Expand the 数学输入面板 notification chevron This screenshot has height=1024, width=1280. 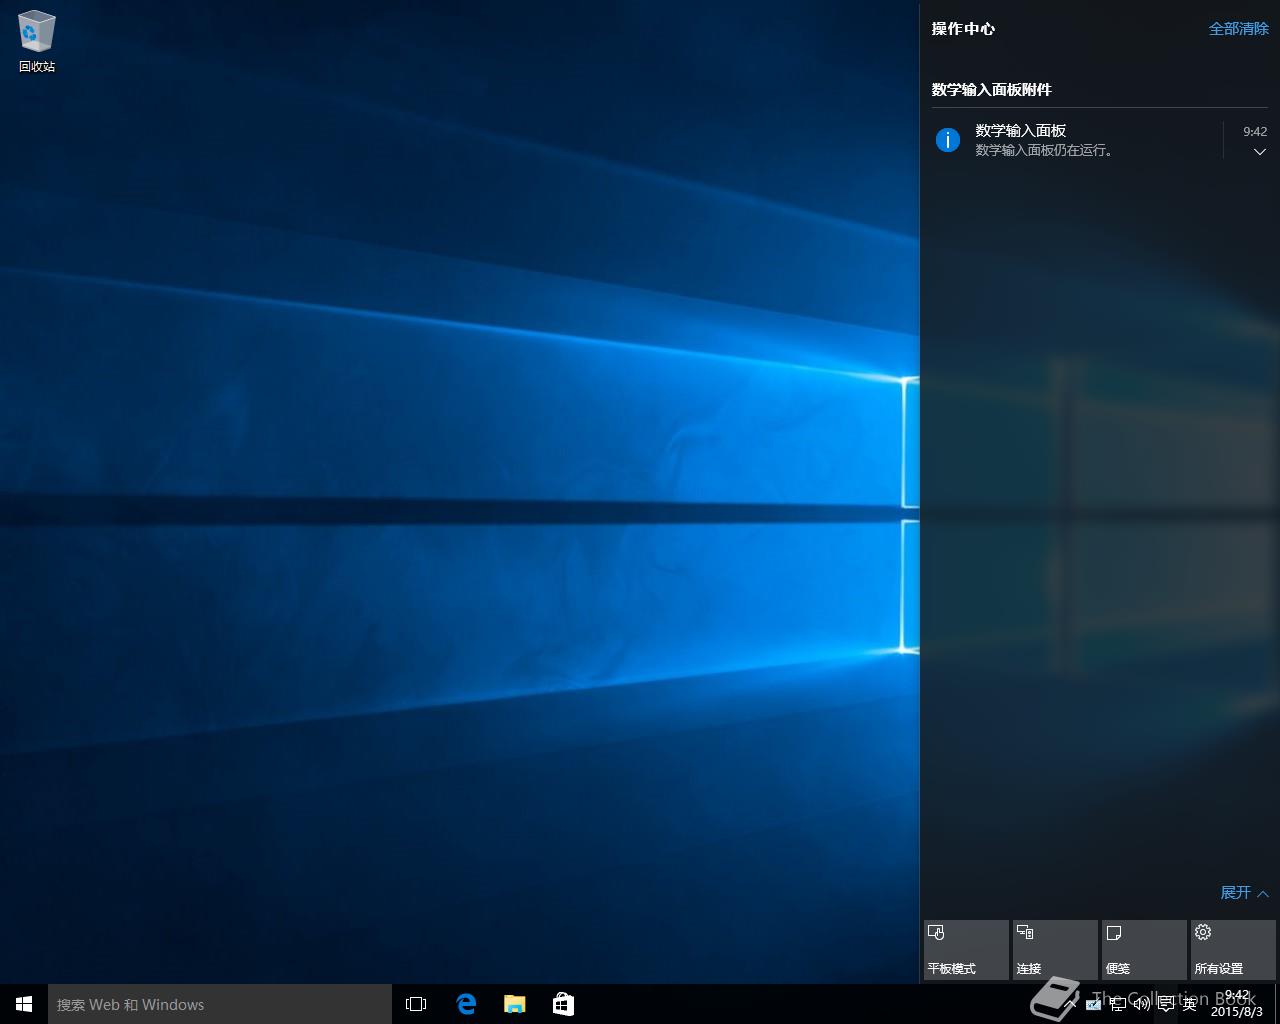pos(1259,152)
